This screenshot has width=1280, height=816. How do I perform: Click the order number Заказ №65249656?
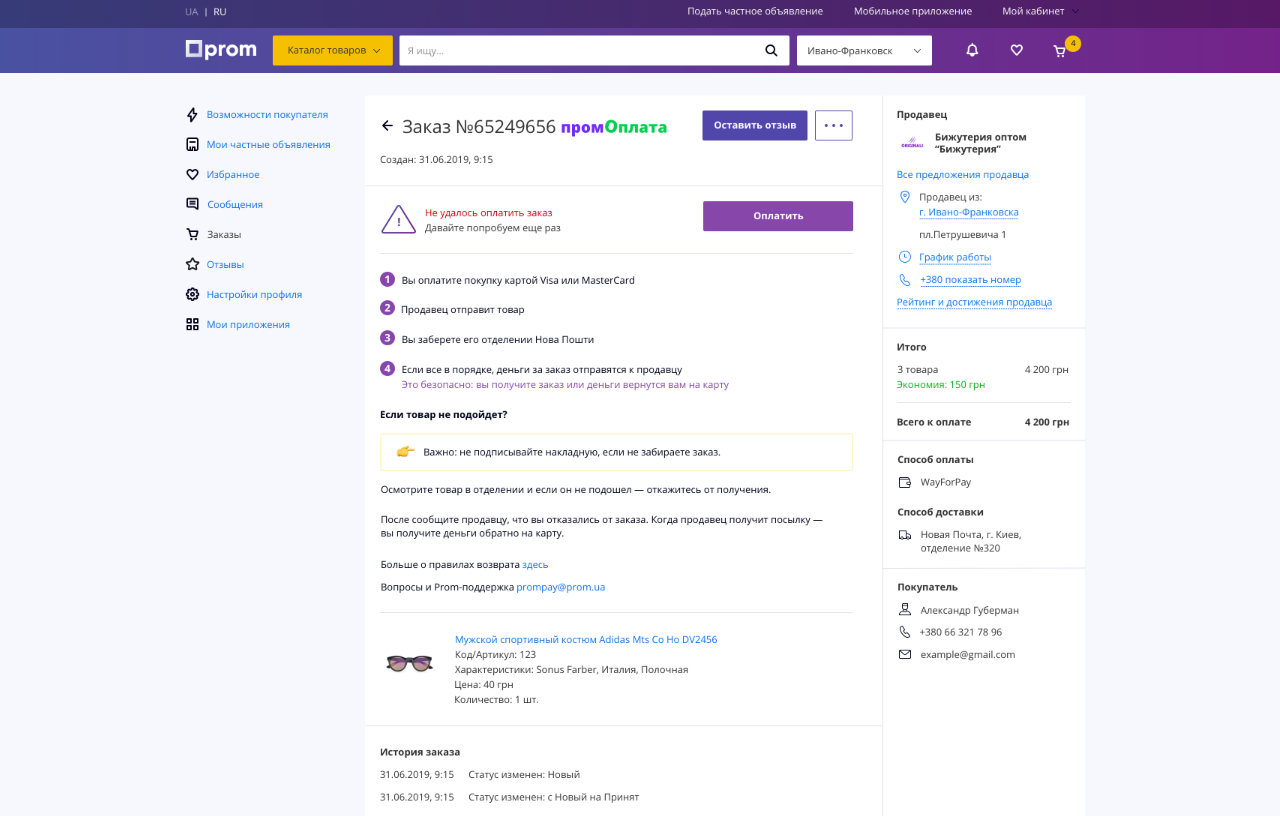coord(479,126)
